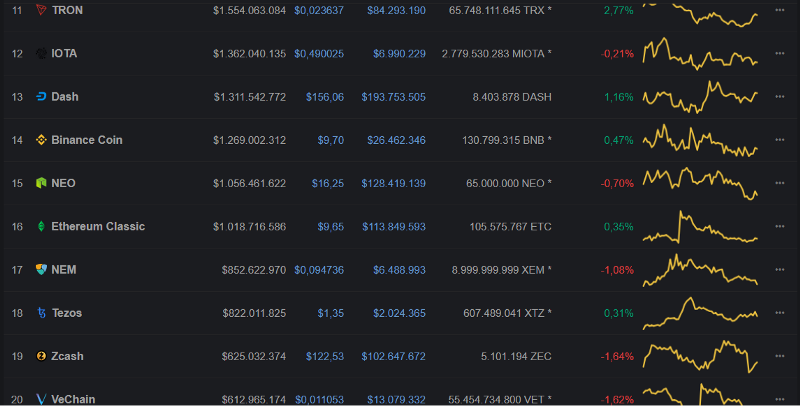Click Ethereum Classic volume $113.849.593

394,226
